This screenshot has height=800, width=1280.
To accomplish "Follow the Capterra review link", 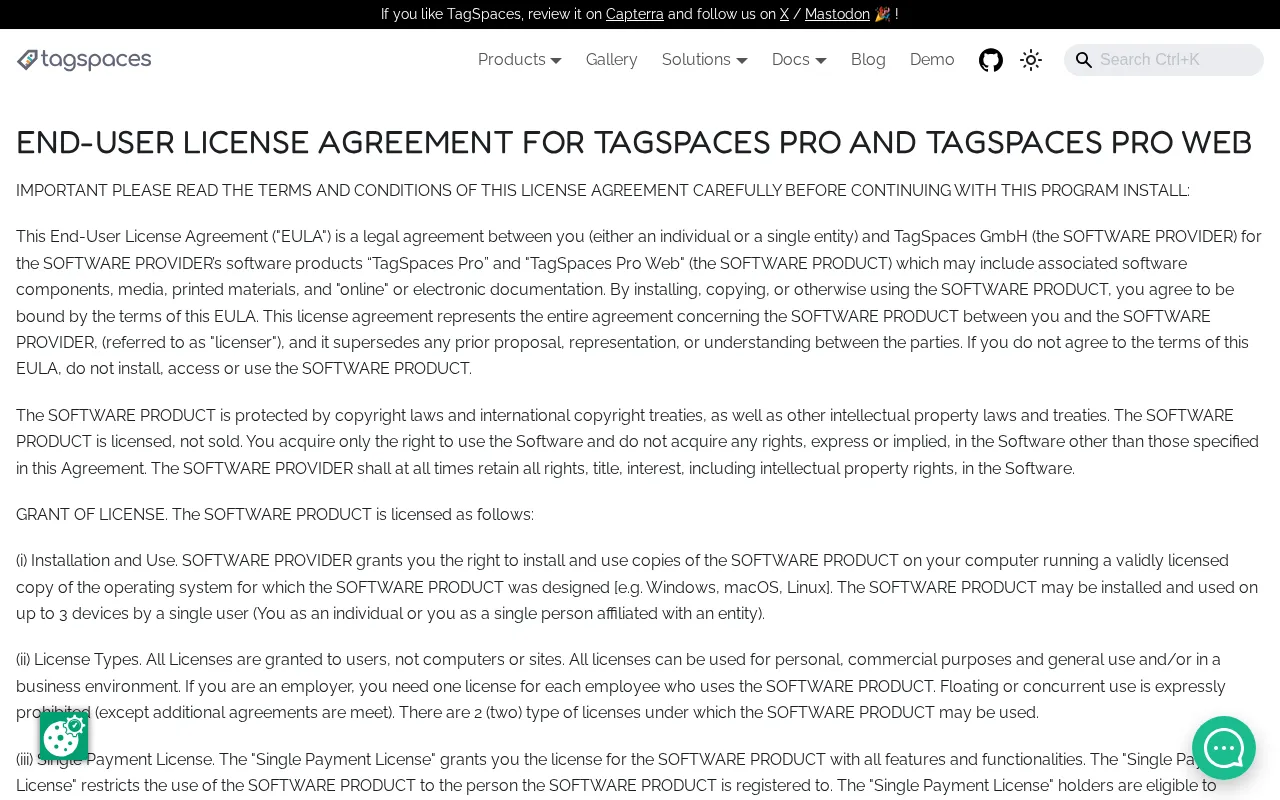I will click(x=635, y=14).
